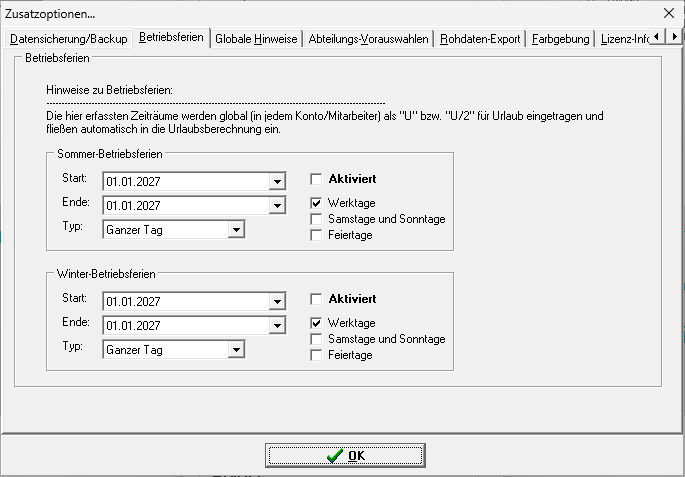Open the Abteilungs-Vorauswahlen tab
The image size is (685, 477).
tap(368, 39)
